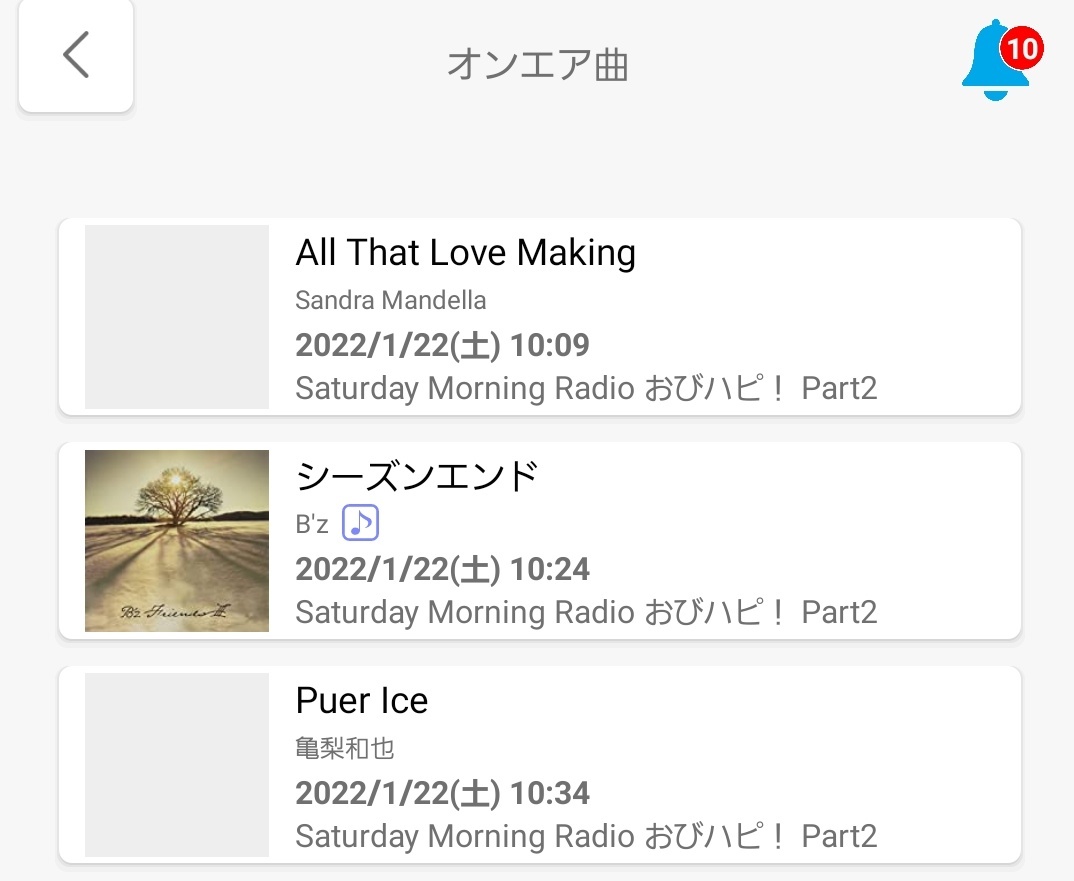Tap the artist name B'z
This screenshot has width=1074, height=881.
312,524
